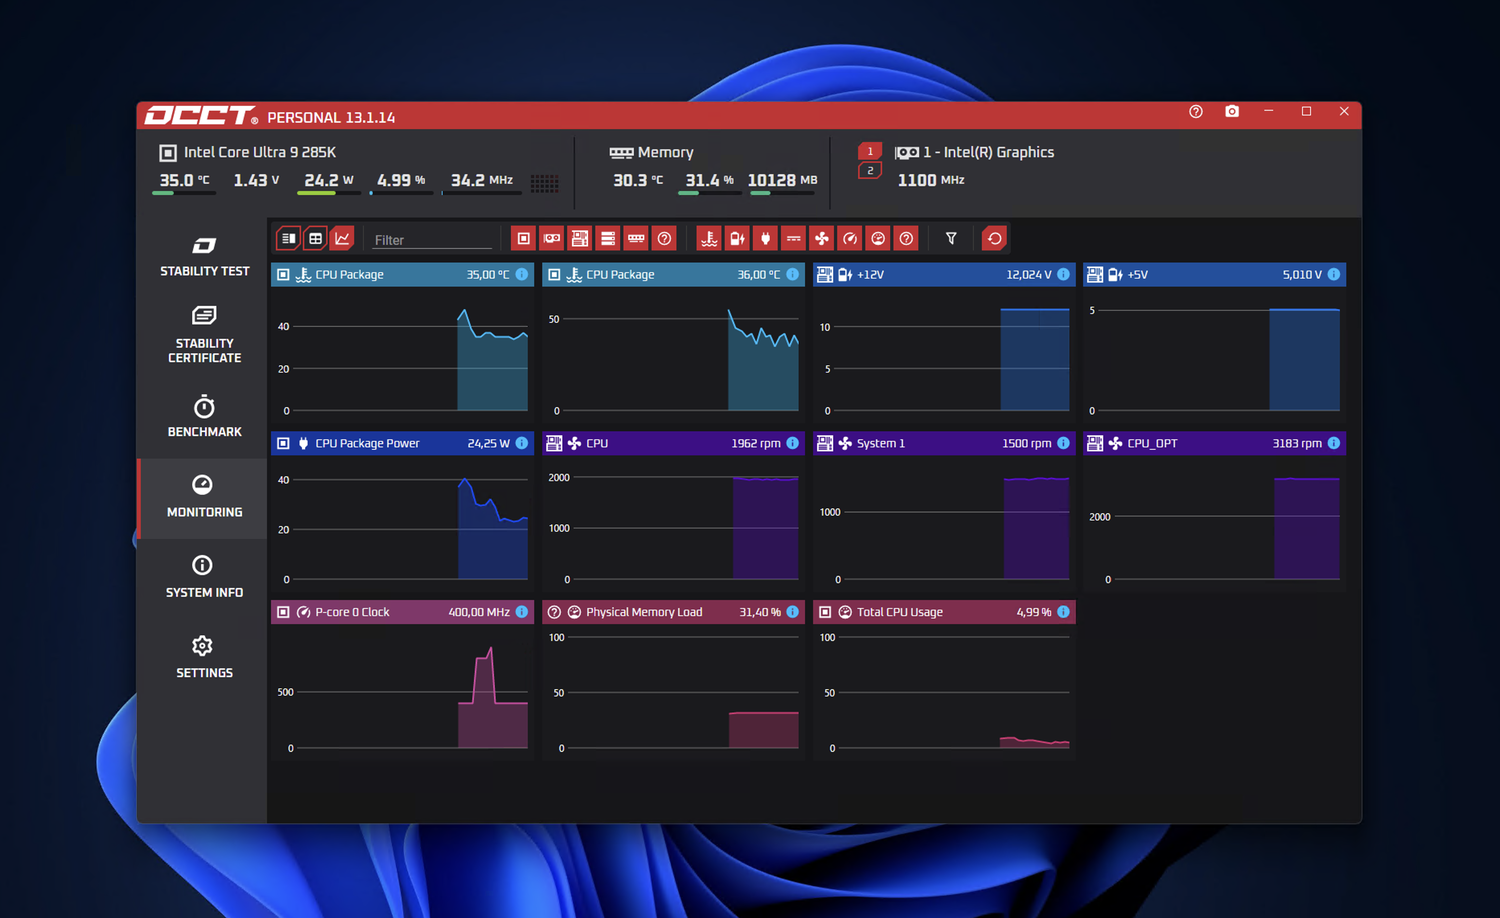Reset monitoring with the circular arrow button
Viewport: 1500px width, 918px height.
(994, 238)
